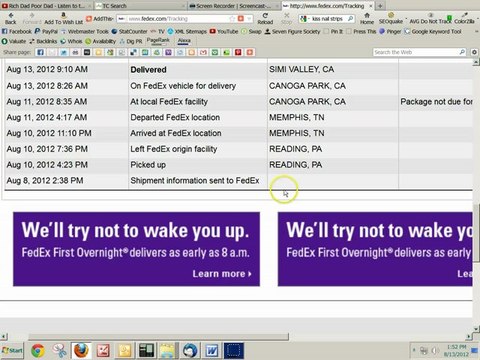Click the On FedEx vehicle for delivery row
This screenshot has width=480, height=360.
pos(238,86)
